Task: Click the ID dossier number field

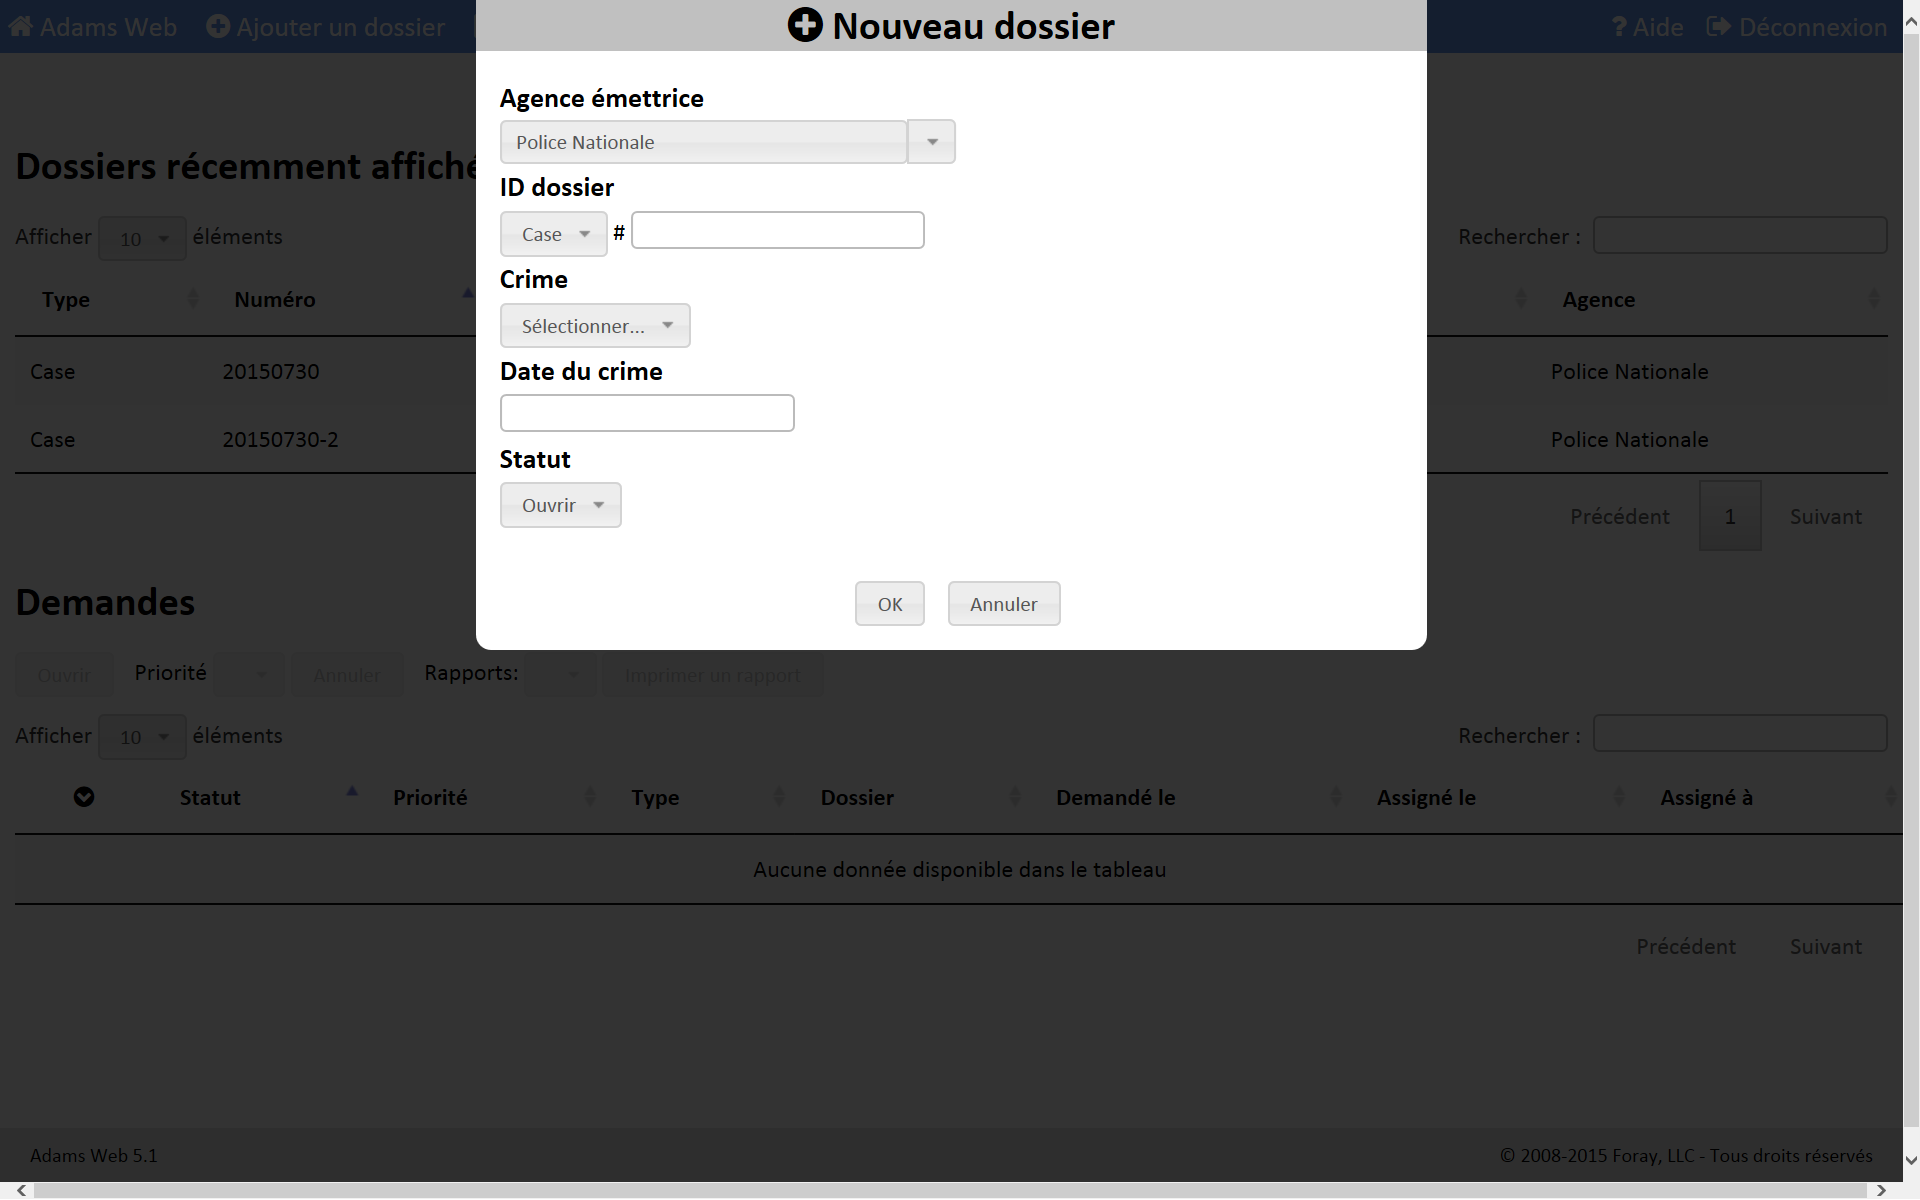Action: pos(777,230)
